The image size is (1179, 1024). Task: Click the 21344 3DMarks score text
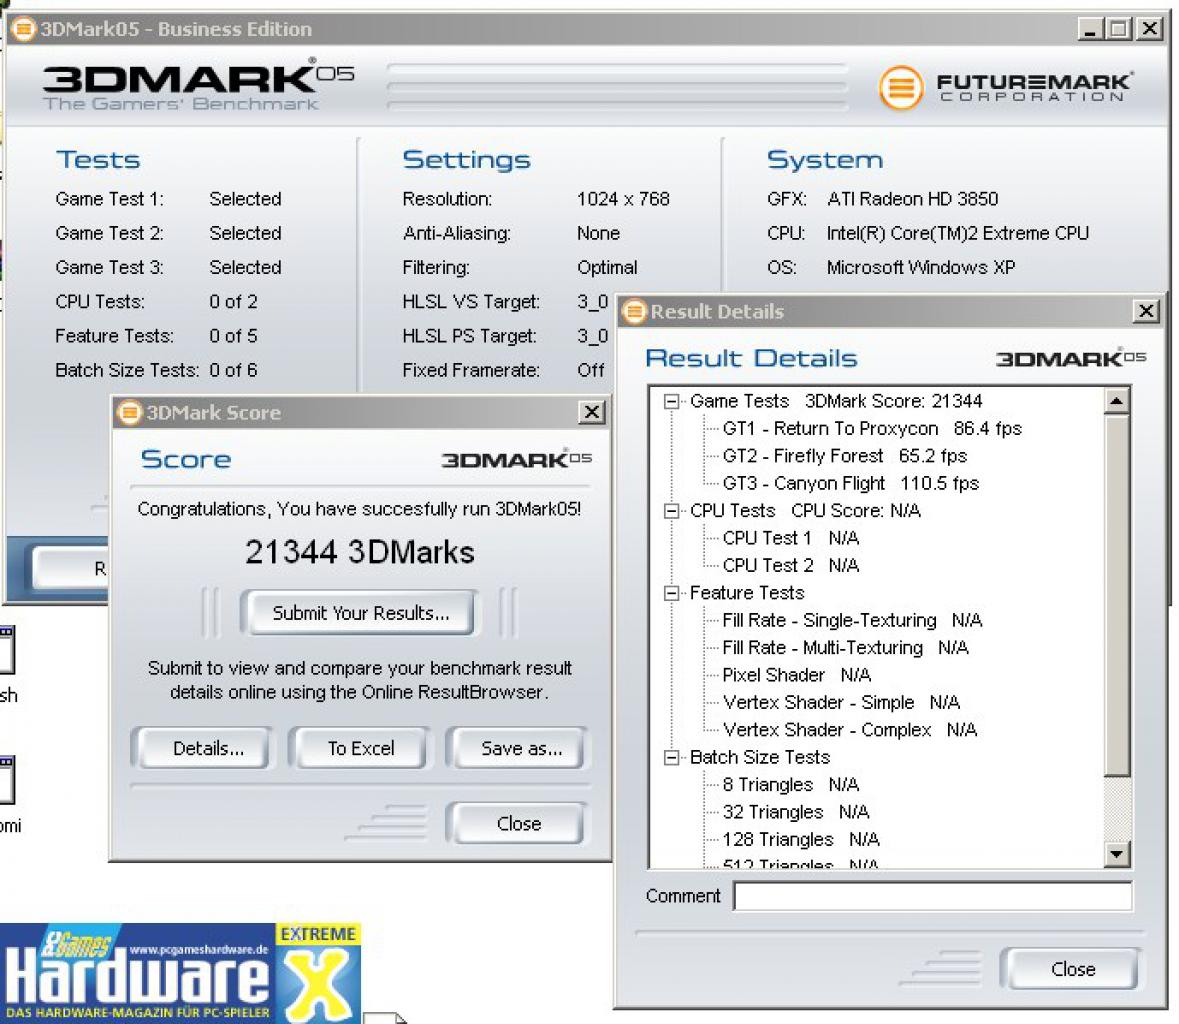(359, 553)
